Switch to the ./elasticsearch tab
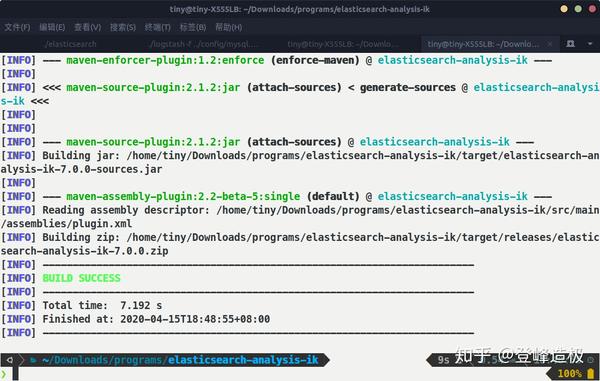600x381 pixels. tap(70, 44)
